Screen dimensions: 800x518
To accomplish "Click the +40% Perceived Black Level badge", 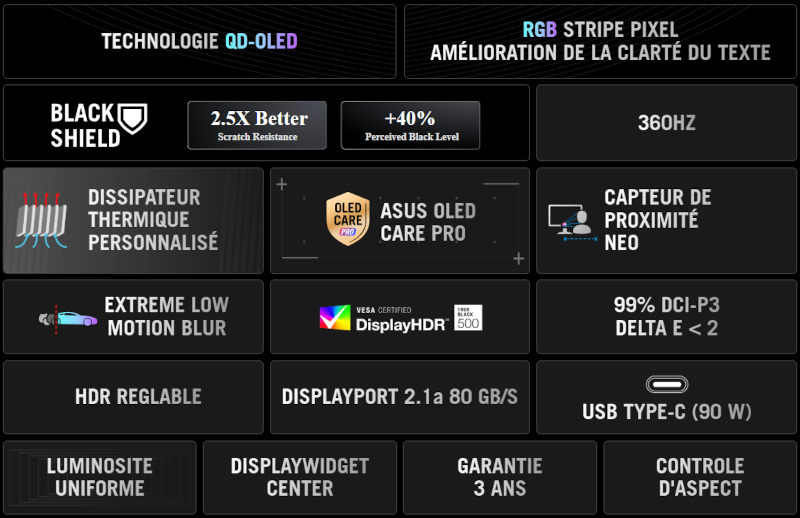I will (x=410, y=125).
